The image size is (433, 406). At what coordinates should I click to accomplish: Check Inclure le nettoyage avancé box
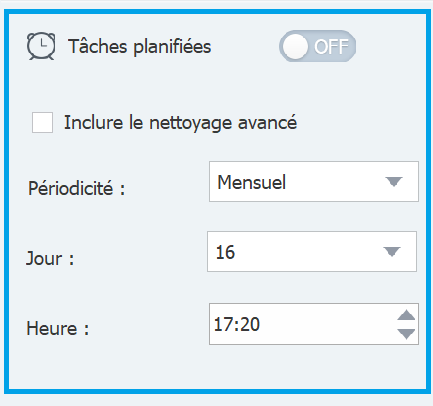(x=42, y=122)
